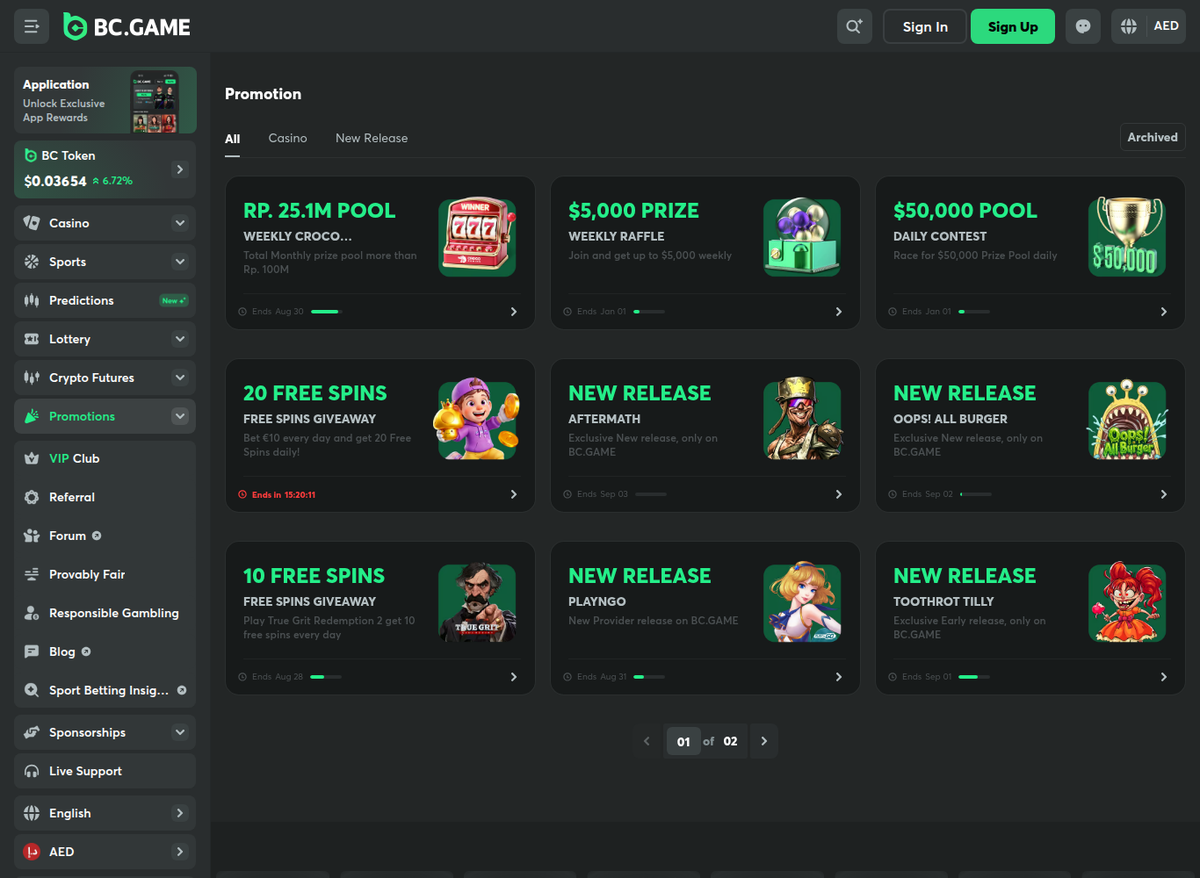Switch to the New Release tab

pyautogui.click(x=372, y=138)
